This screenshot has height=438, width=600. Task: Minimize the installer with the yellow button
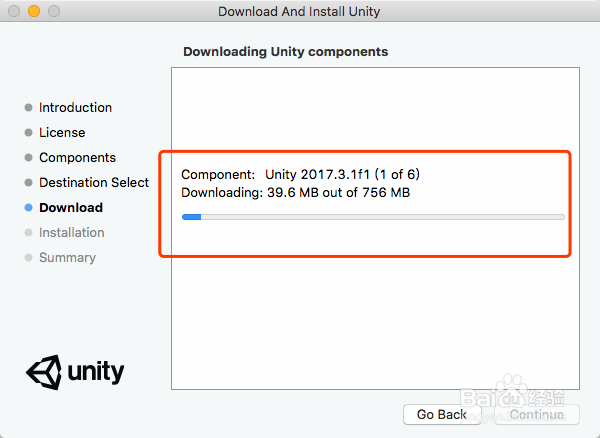click(34, 11)
